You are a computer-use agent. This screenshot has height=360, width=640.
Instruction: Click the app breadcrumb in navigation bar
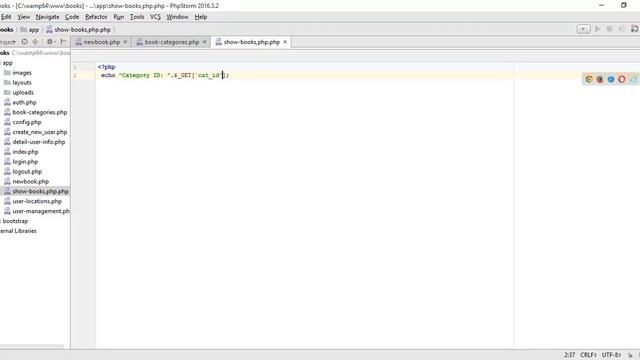click(30, 29)
